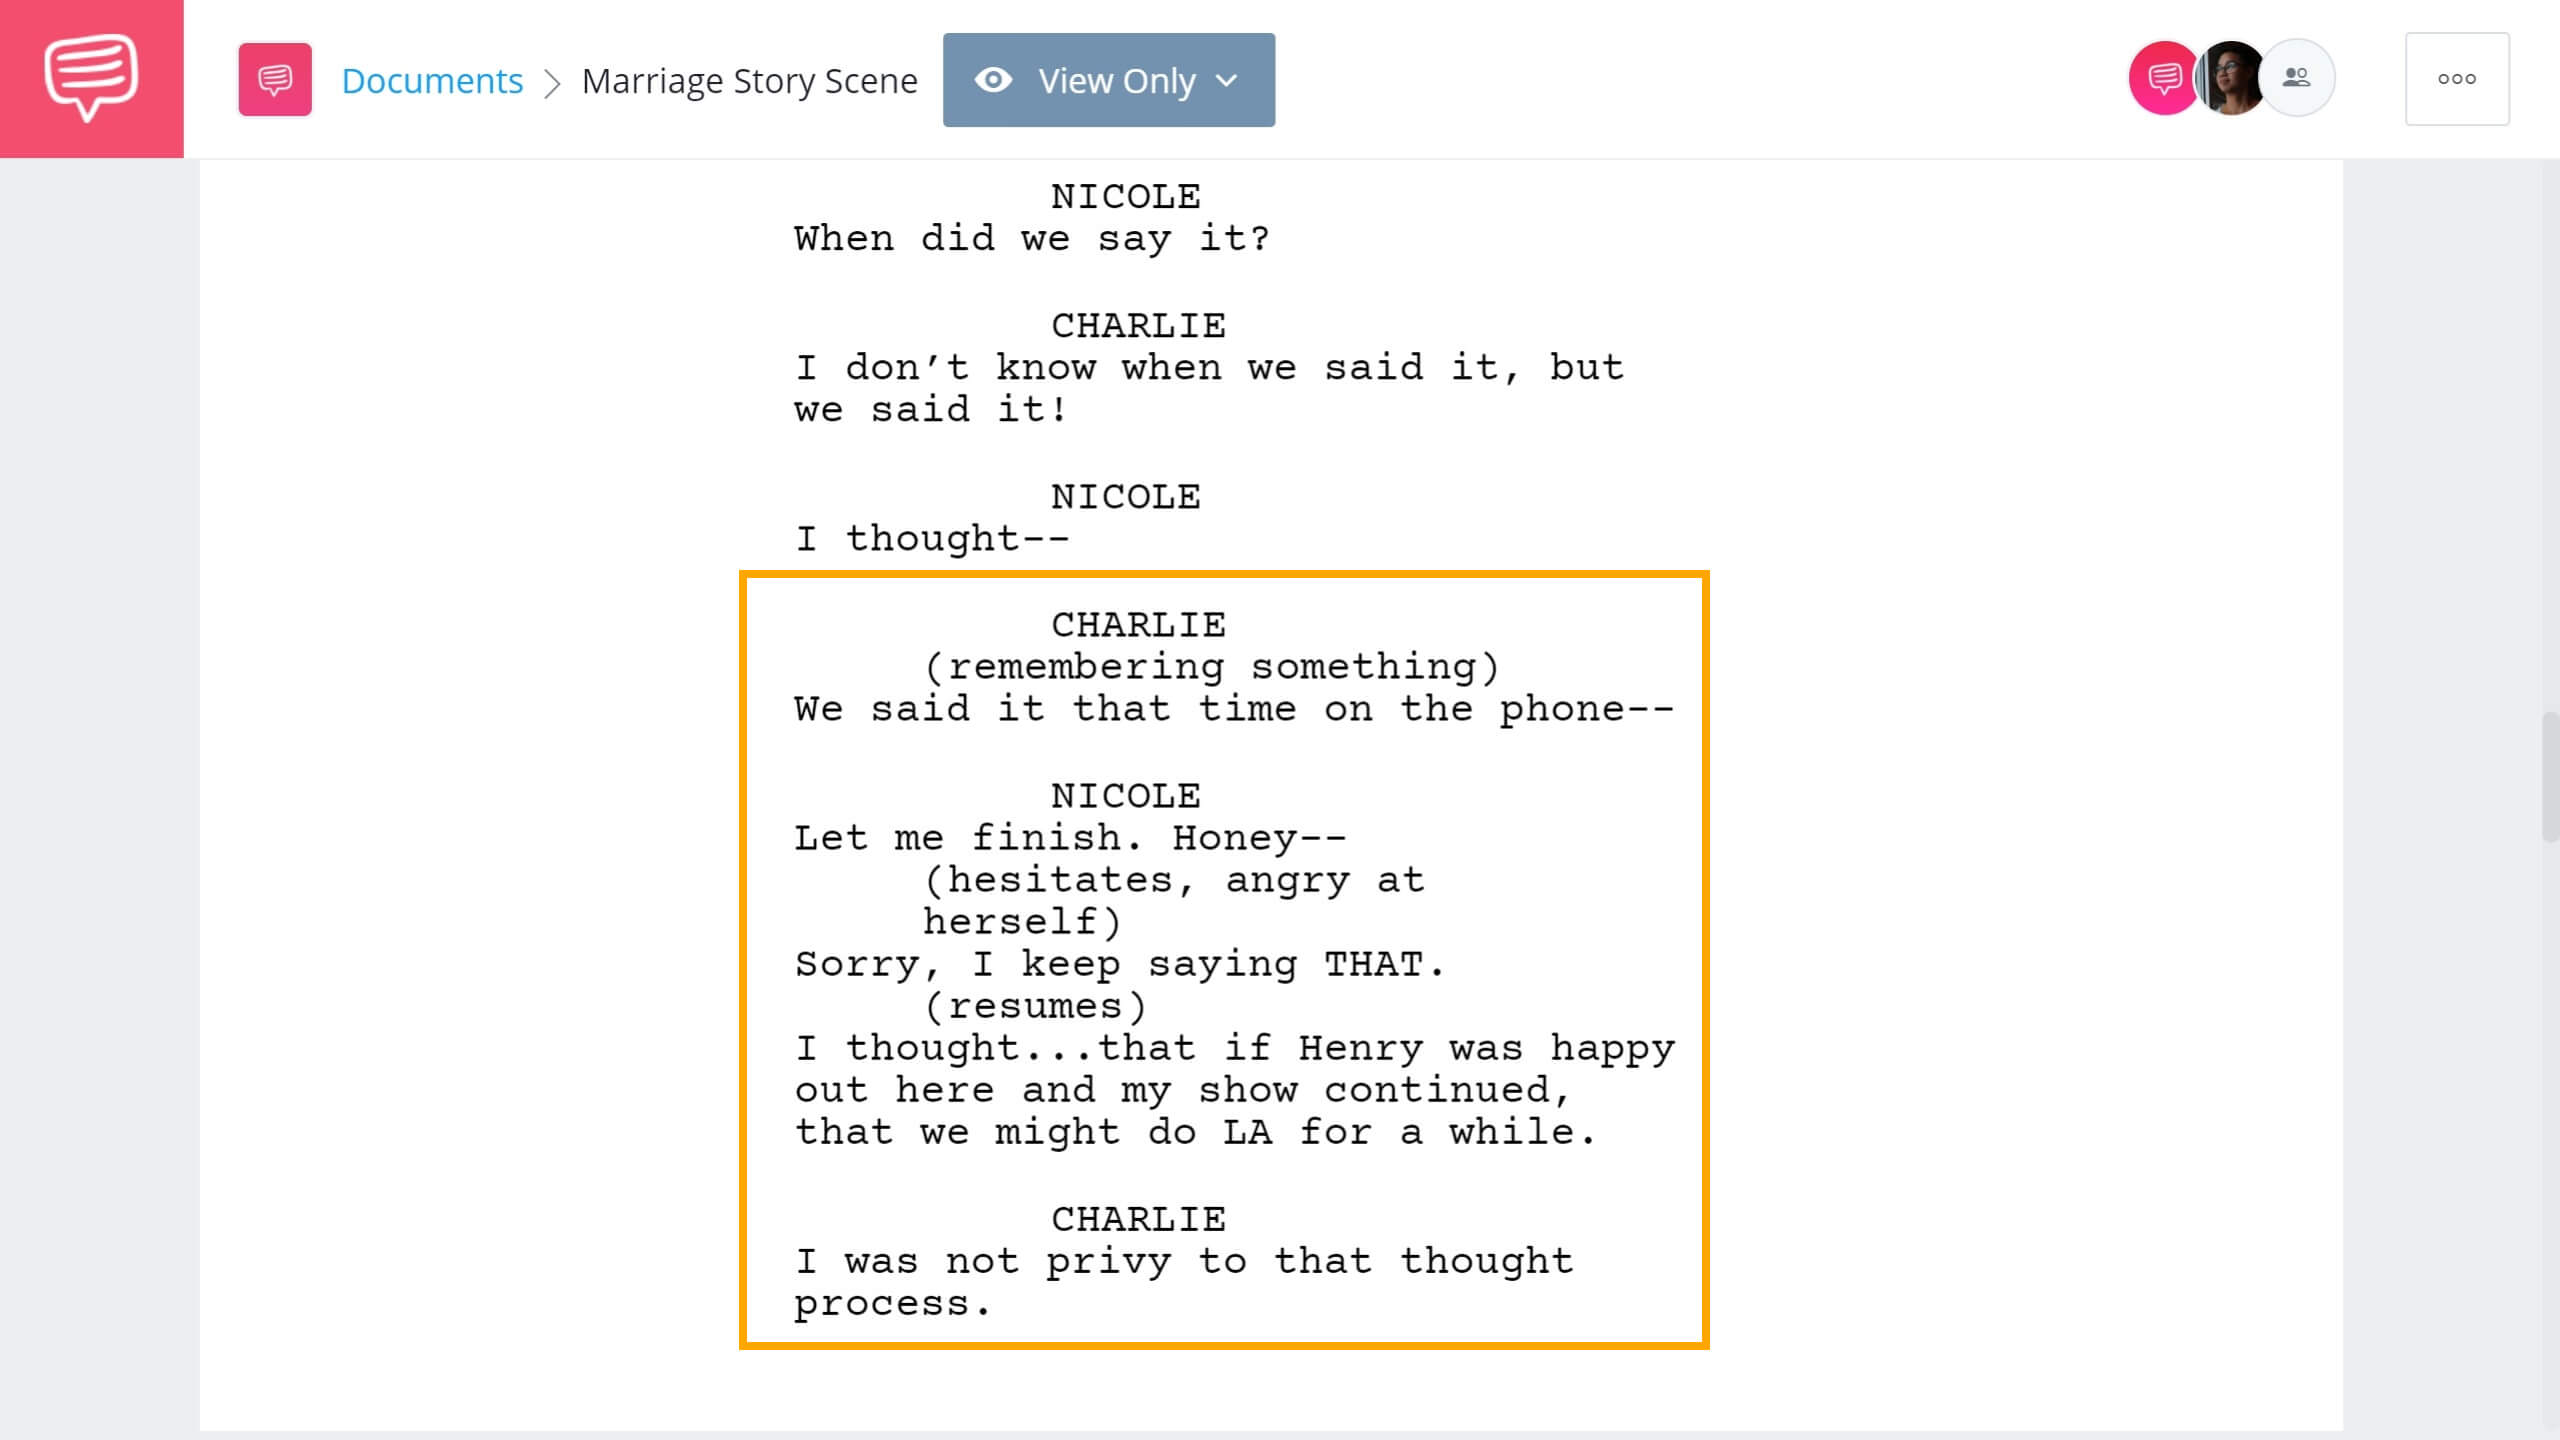
Task: Click the overflow menu (three dots) icon
Action: (2456, 77)
